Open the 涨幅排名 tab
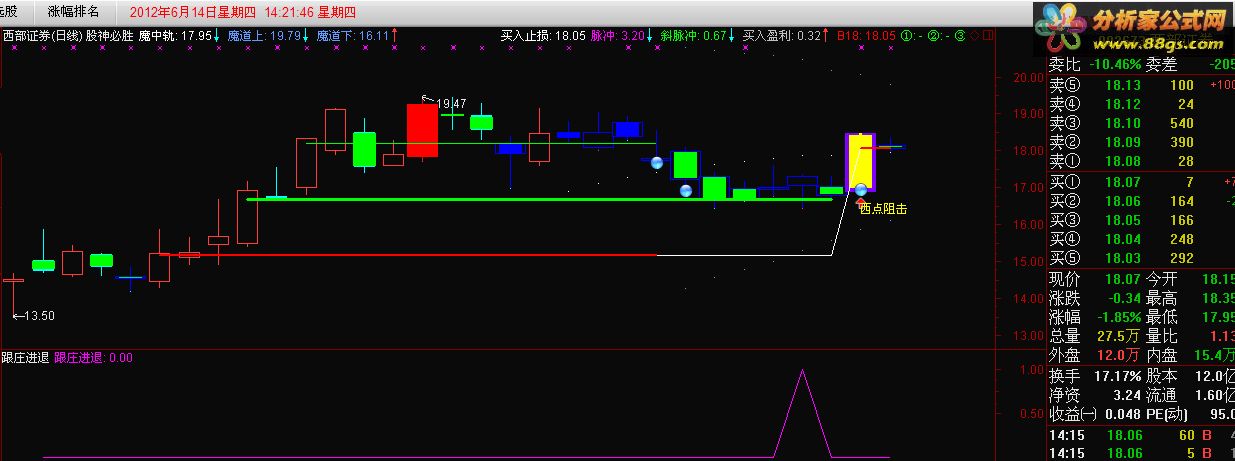 pyautogui.click(x=74, y=12)
